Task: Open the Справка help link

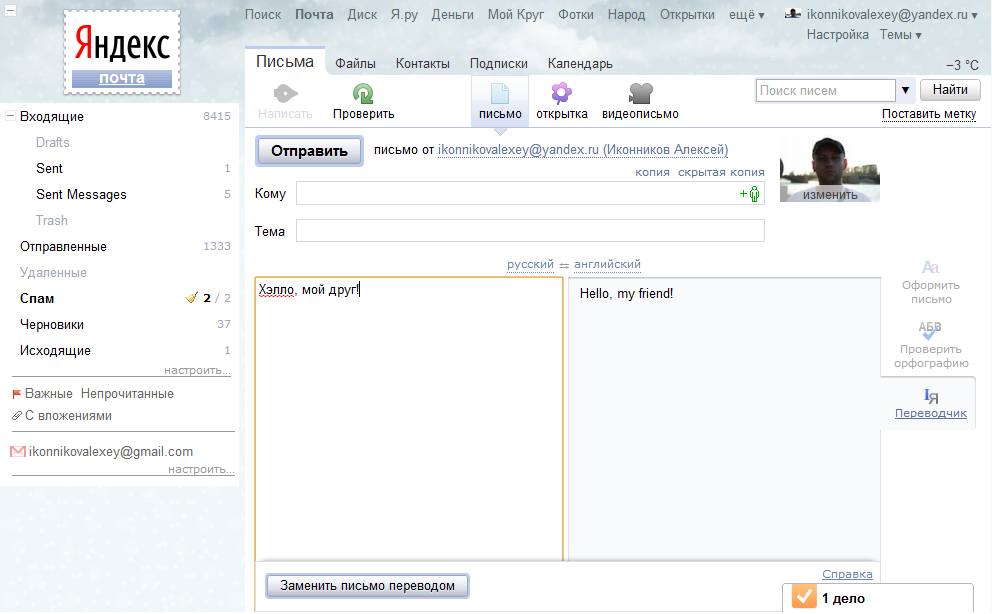Action: [847, 574]
